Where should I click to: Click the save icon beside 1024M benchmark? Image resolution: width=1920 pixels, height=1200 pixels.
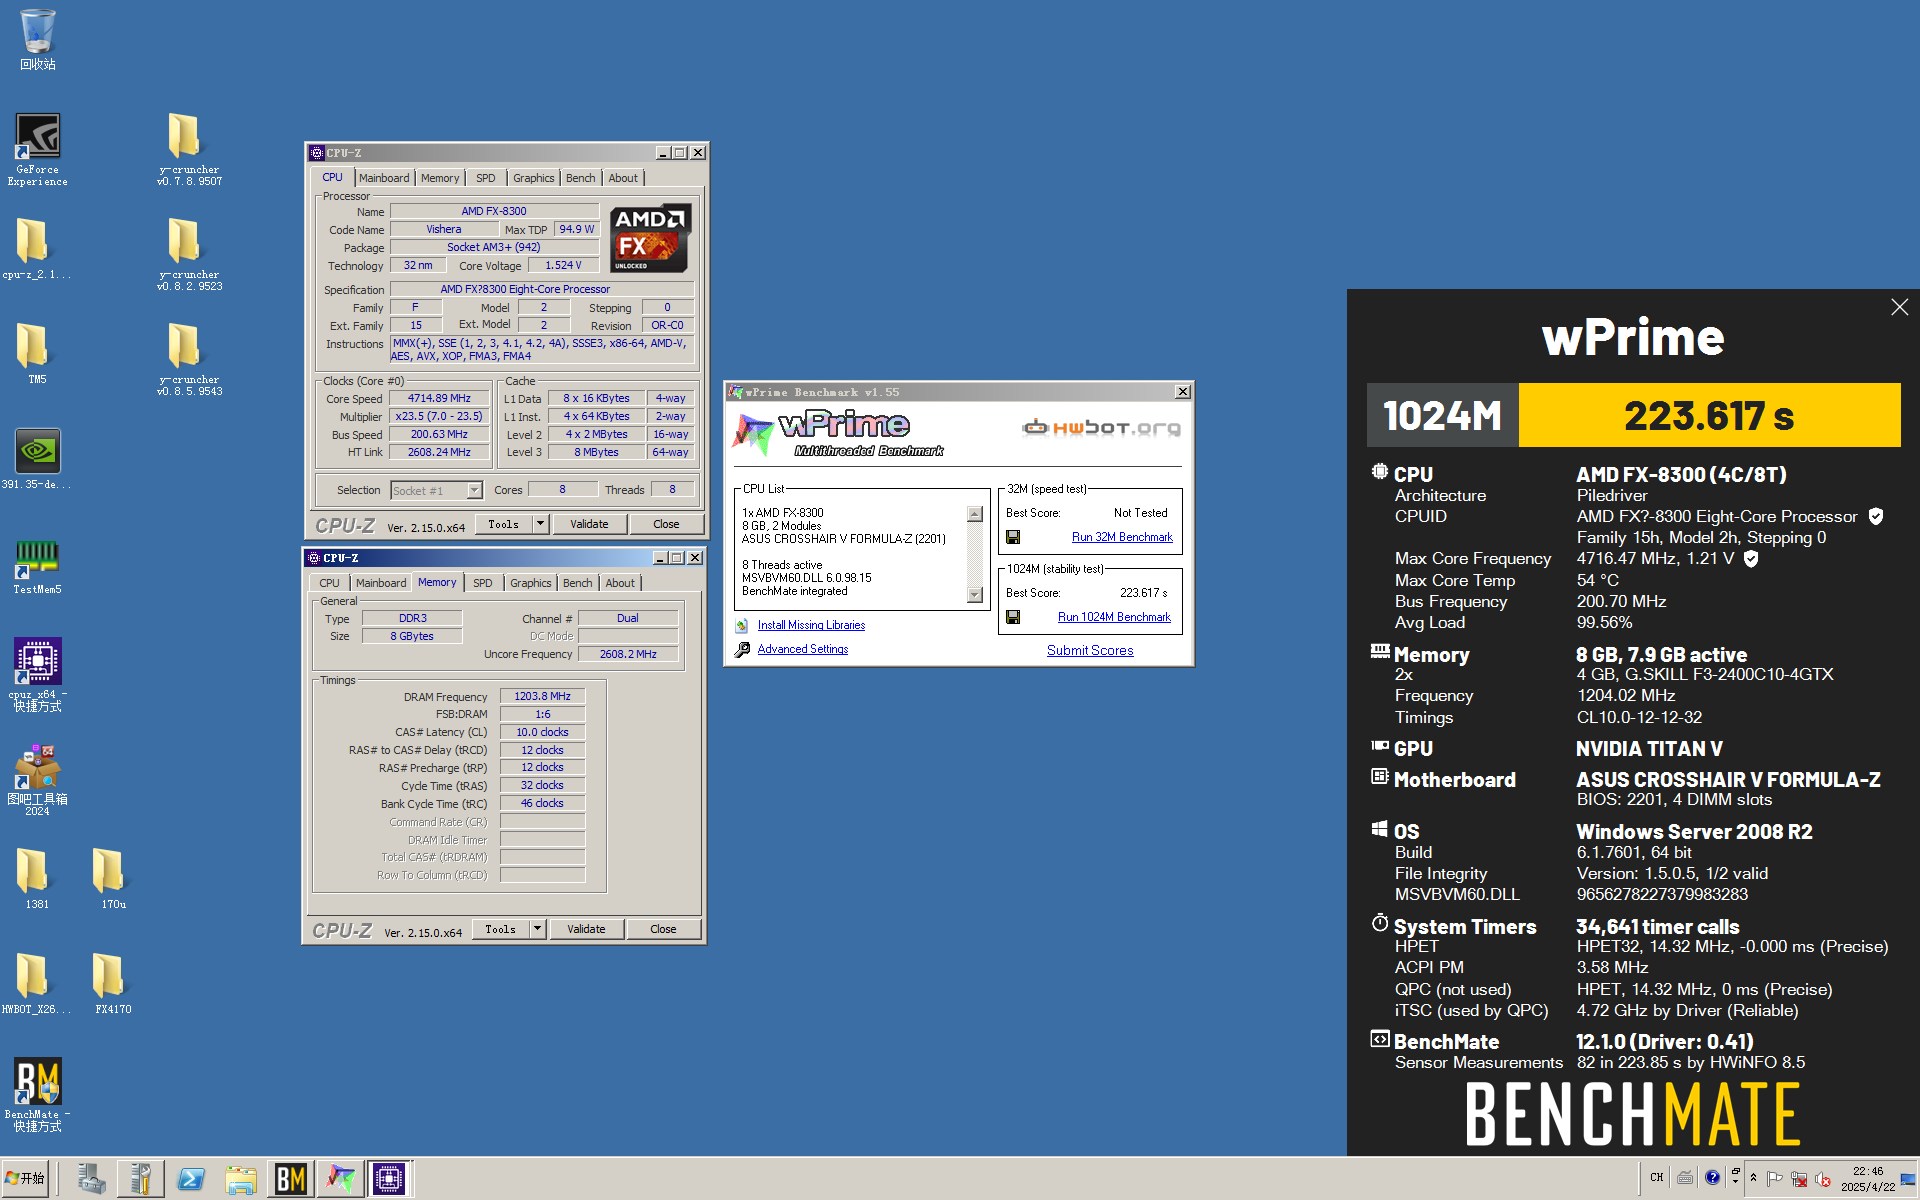tap(1013, 617)
